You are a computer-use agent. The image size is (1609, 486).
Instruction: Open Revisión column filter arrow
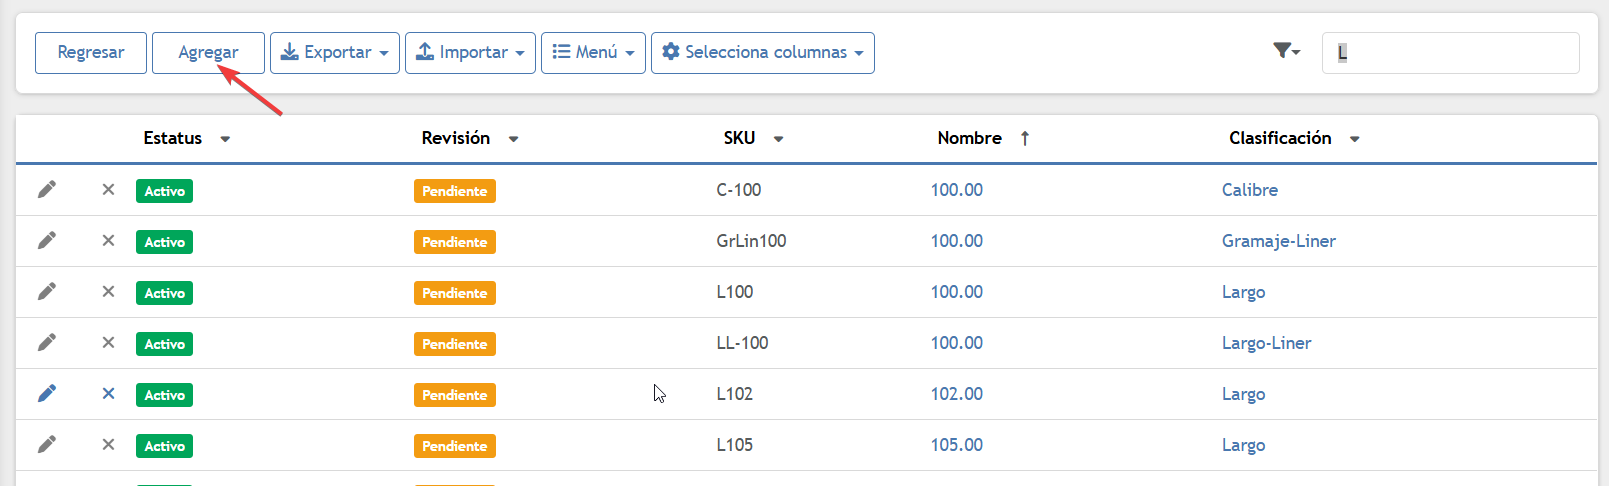(513, 139)
